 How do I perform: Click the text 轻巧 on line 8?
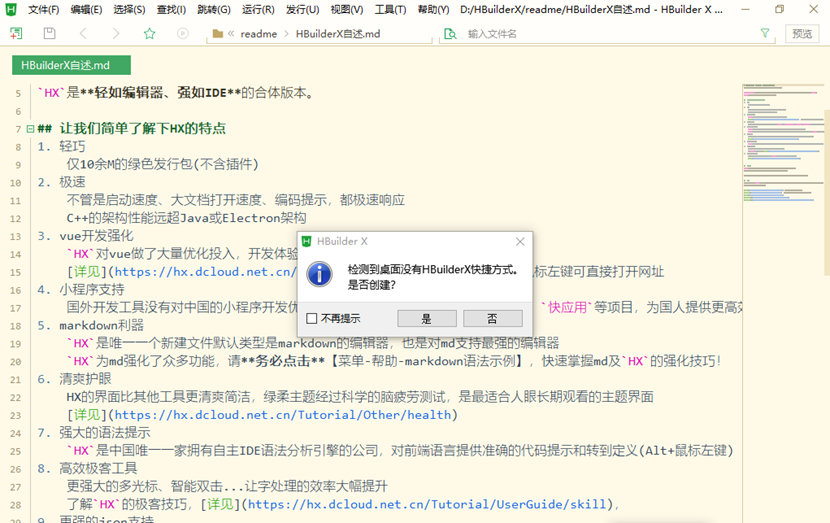[72, 146]
